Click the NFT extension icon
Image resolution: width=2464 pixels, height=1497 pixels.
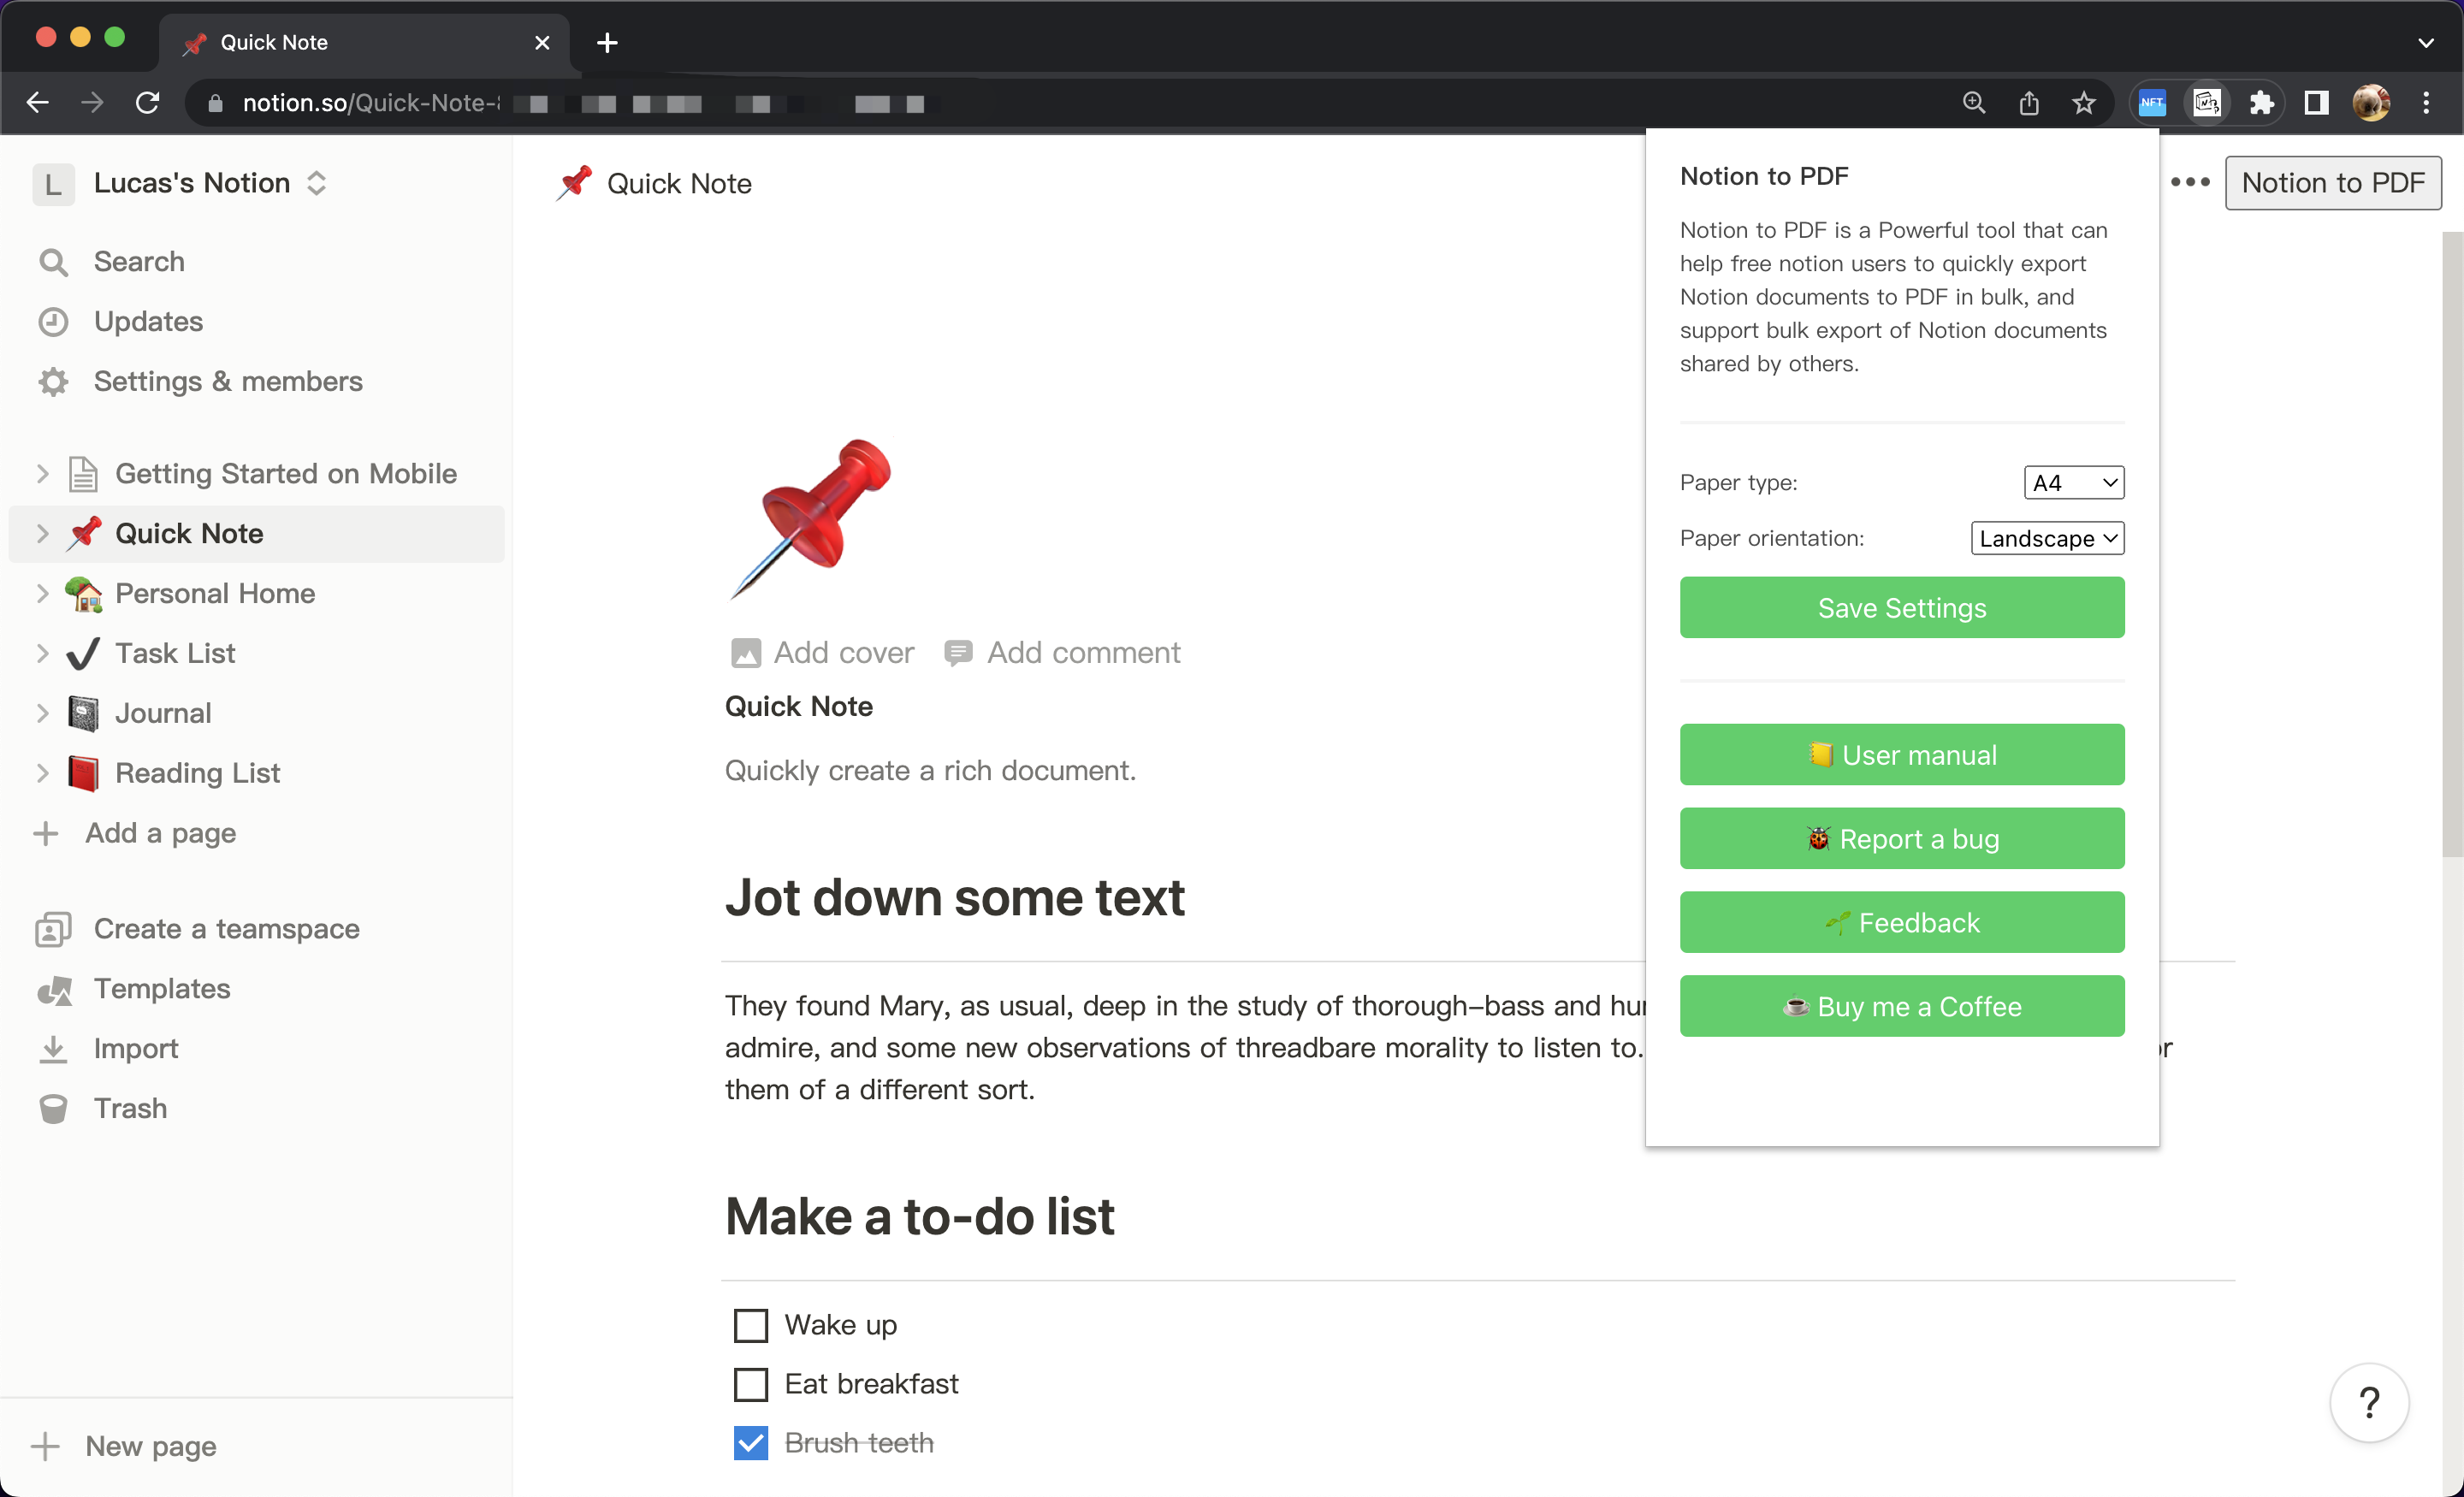click(x=2152, y=103)
